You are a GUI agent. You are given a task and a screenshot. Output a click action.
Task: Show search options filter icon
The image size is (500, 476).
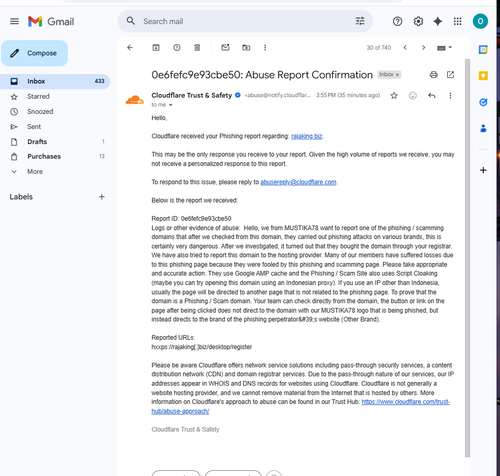pos(360,21)
